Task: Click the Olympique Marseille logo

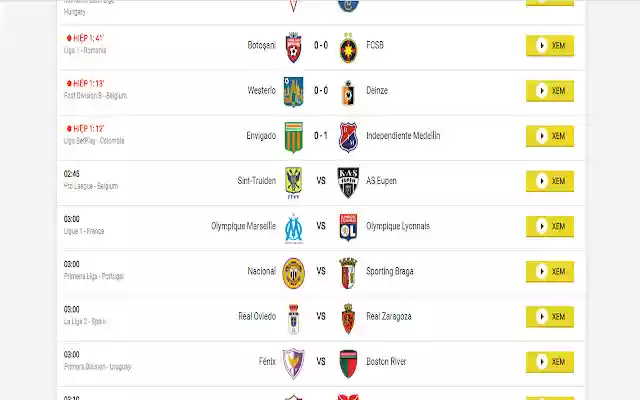Action: [293, 226]
